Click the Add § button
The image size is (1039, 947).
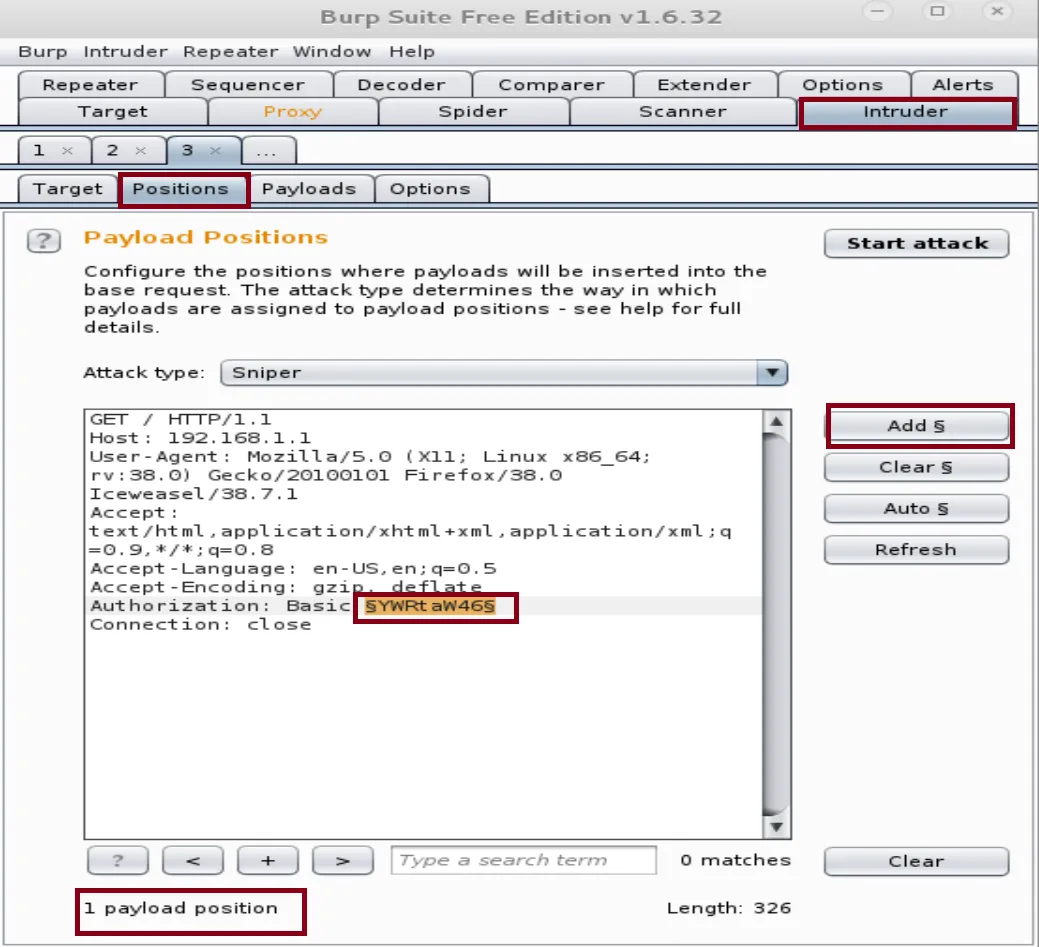pos(917,426)
